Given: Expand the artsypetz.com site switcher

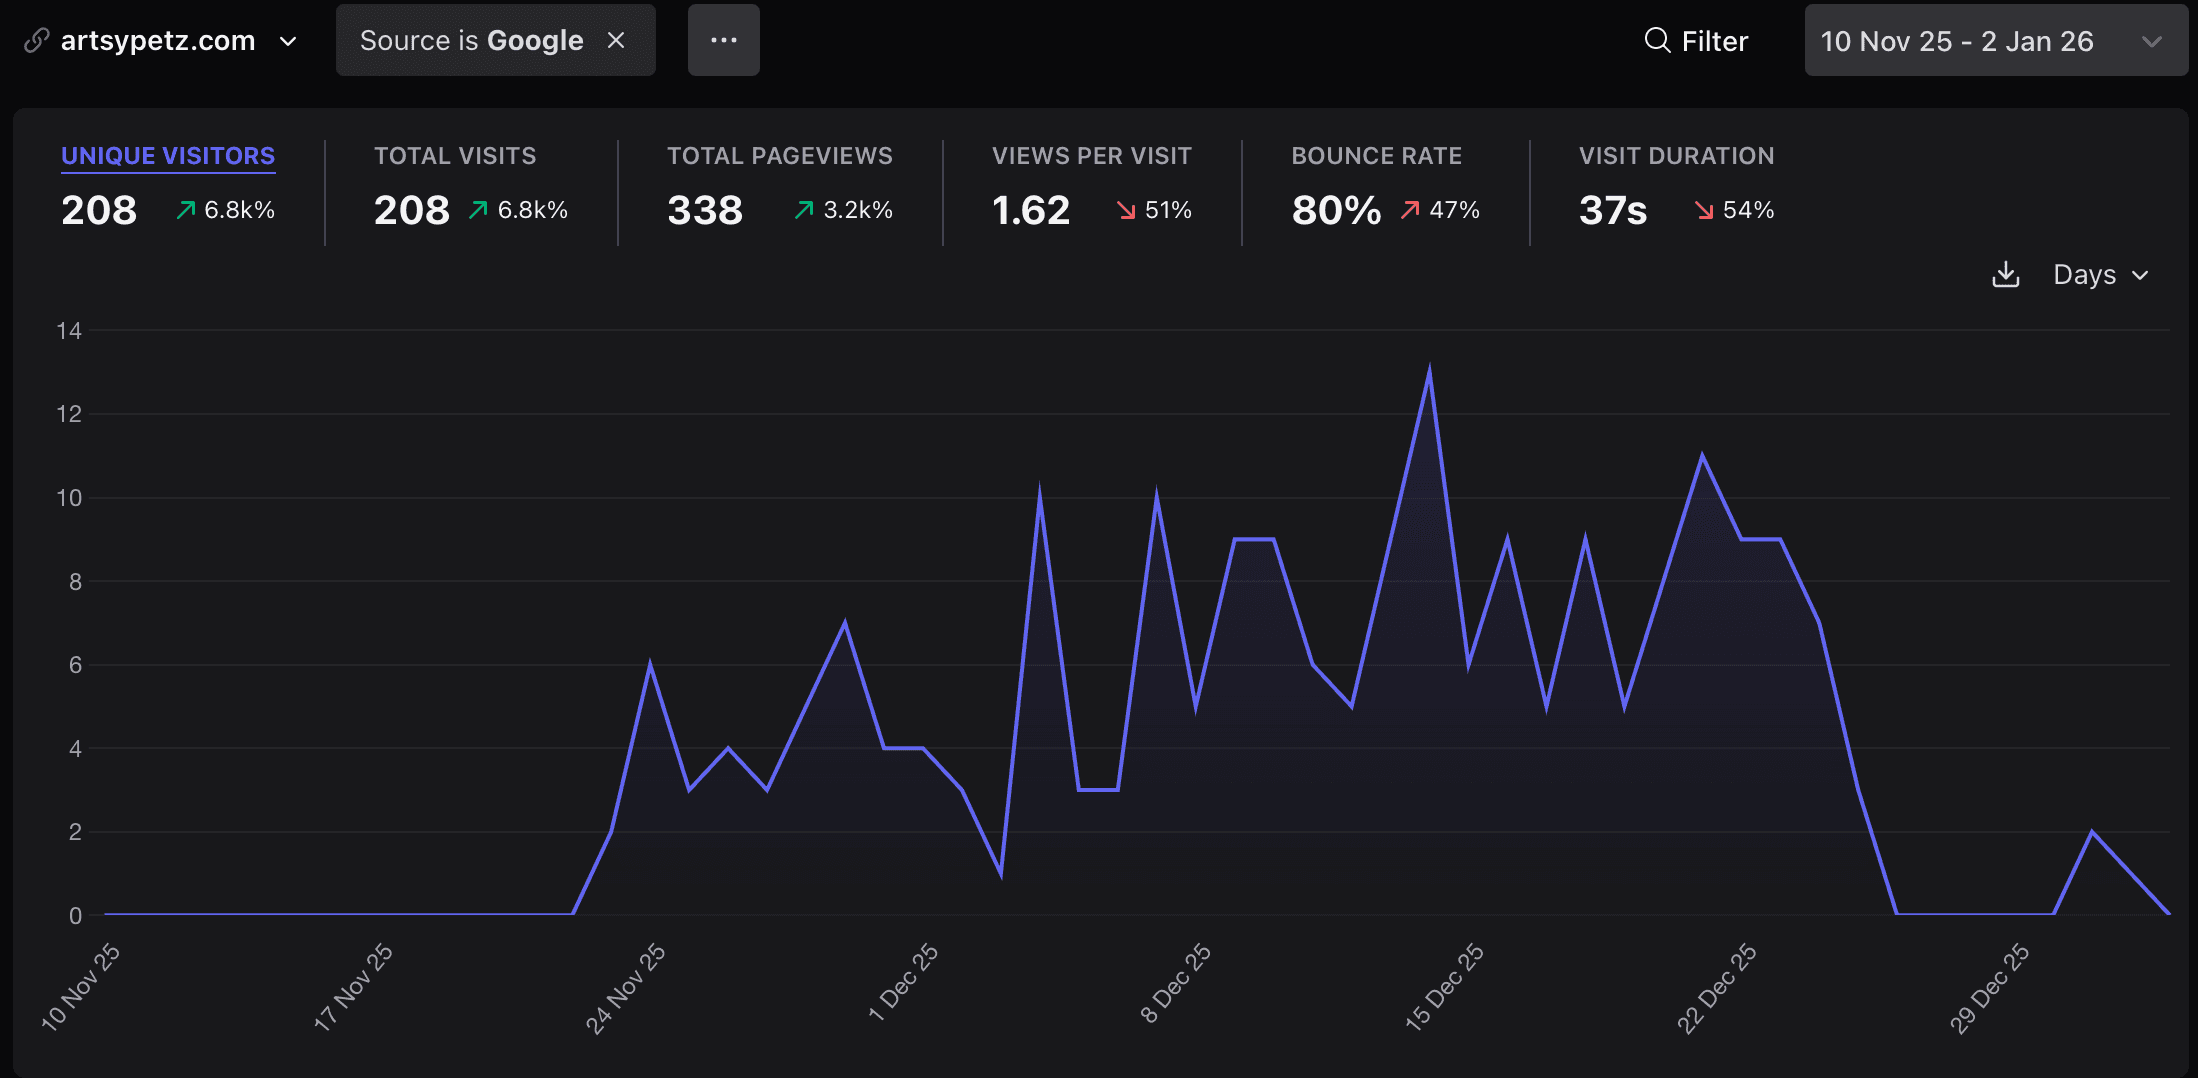Looking at the screenshot, I should click(288, 41).
